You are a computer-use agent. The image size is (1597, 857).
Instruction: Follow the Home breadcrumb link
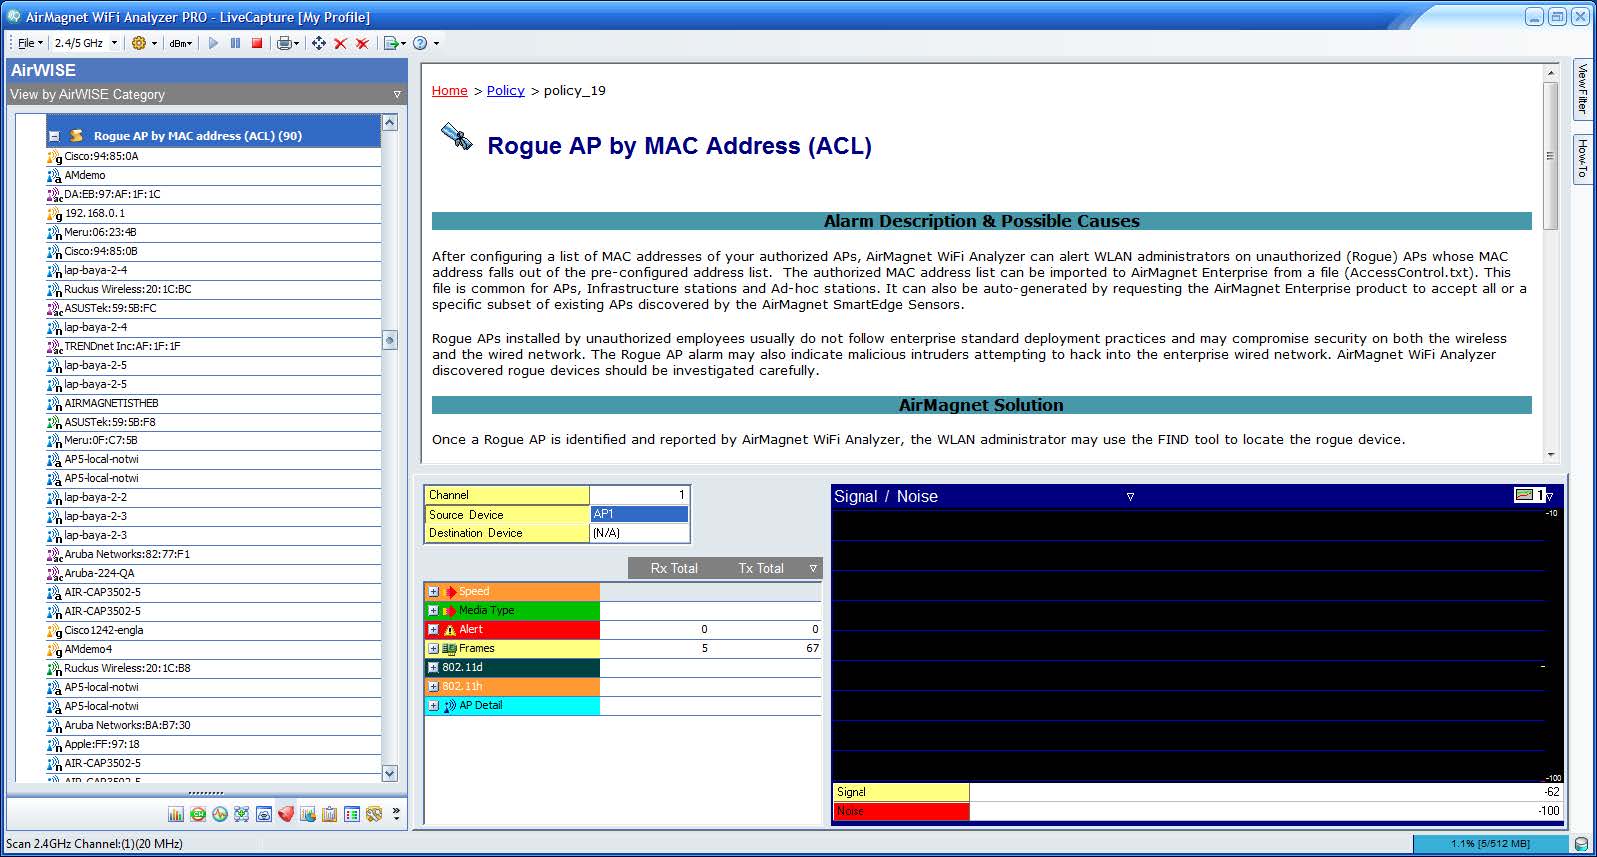[x=450, y=91]
